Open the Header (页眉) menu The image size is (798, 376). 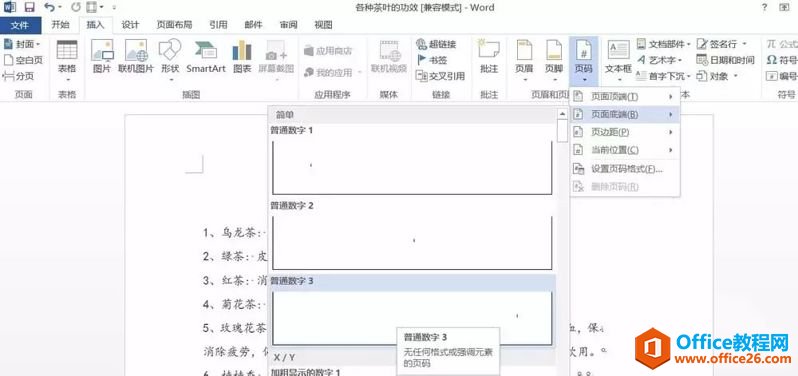[x=524, y=61]
